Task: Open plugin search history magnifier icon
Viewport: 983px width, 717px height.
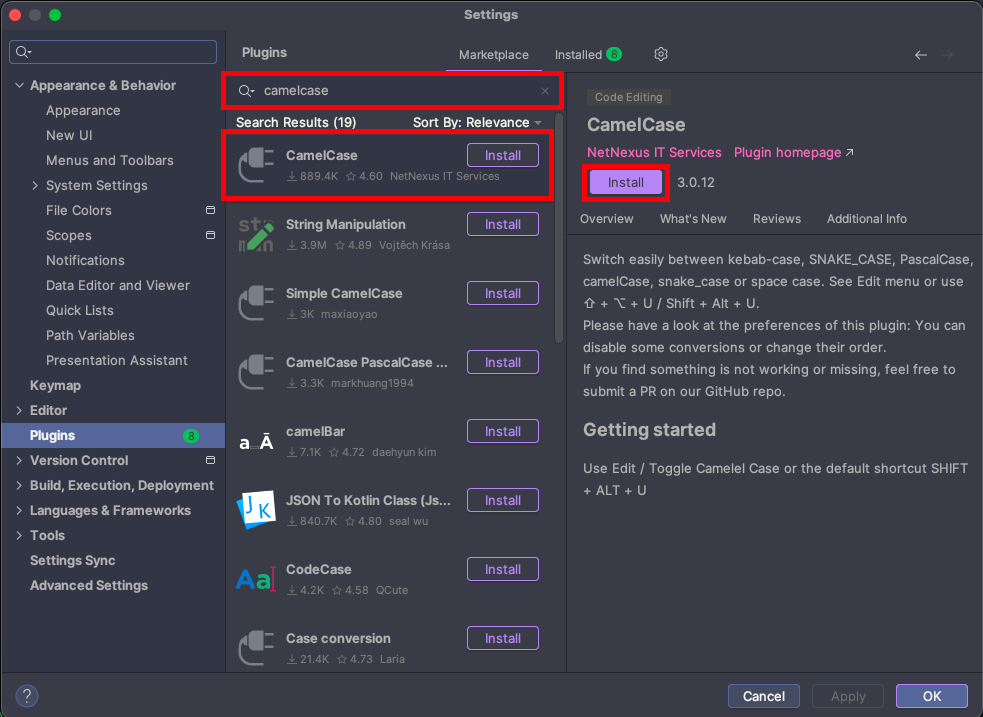Action: coord(246,91)
